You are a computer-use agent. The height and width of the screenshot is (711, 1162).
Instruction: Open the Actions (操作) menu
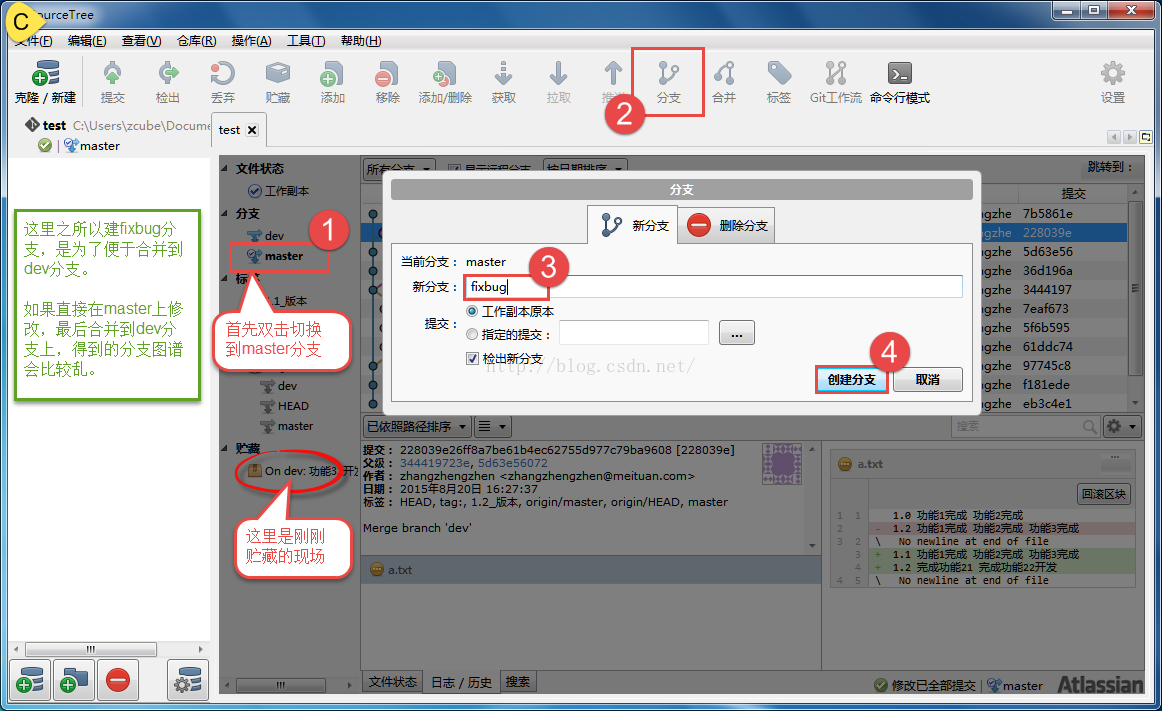coord(251,41)
